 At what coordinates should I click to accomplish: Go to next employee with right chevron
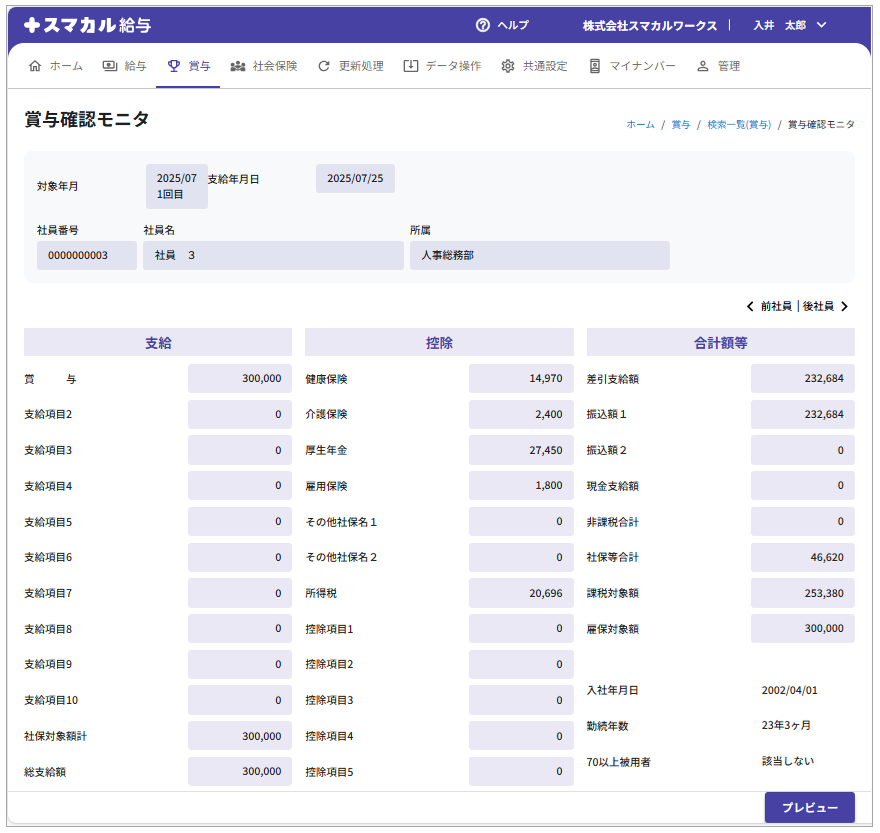click(845, 307)
